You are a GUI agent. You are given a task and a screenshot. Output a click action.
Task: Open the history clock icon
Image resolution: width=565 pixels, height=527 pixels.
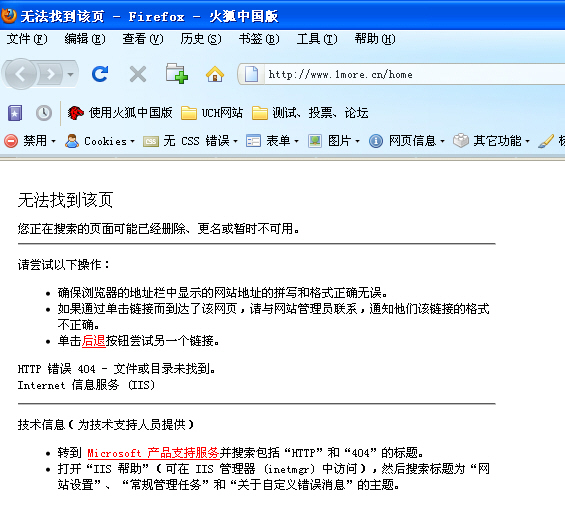(x=44, y=113)
